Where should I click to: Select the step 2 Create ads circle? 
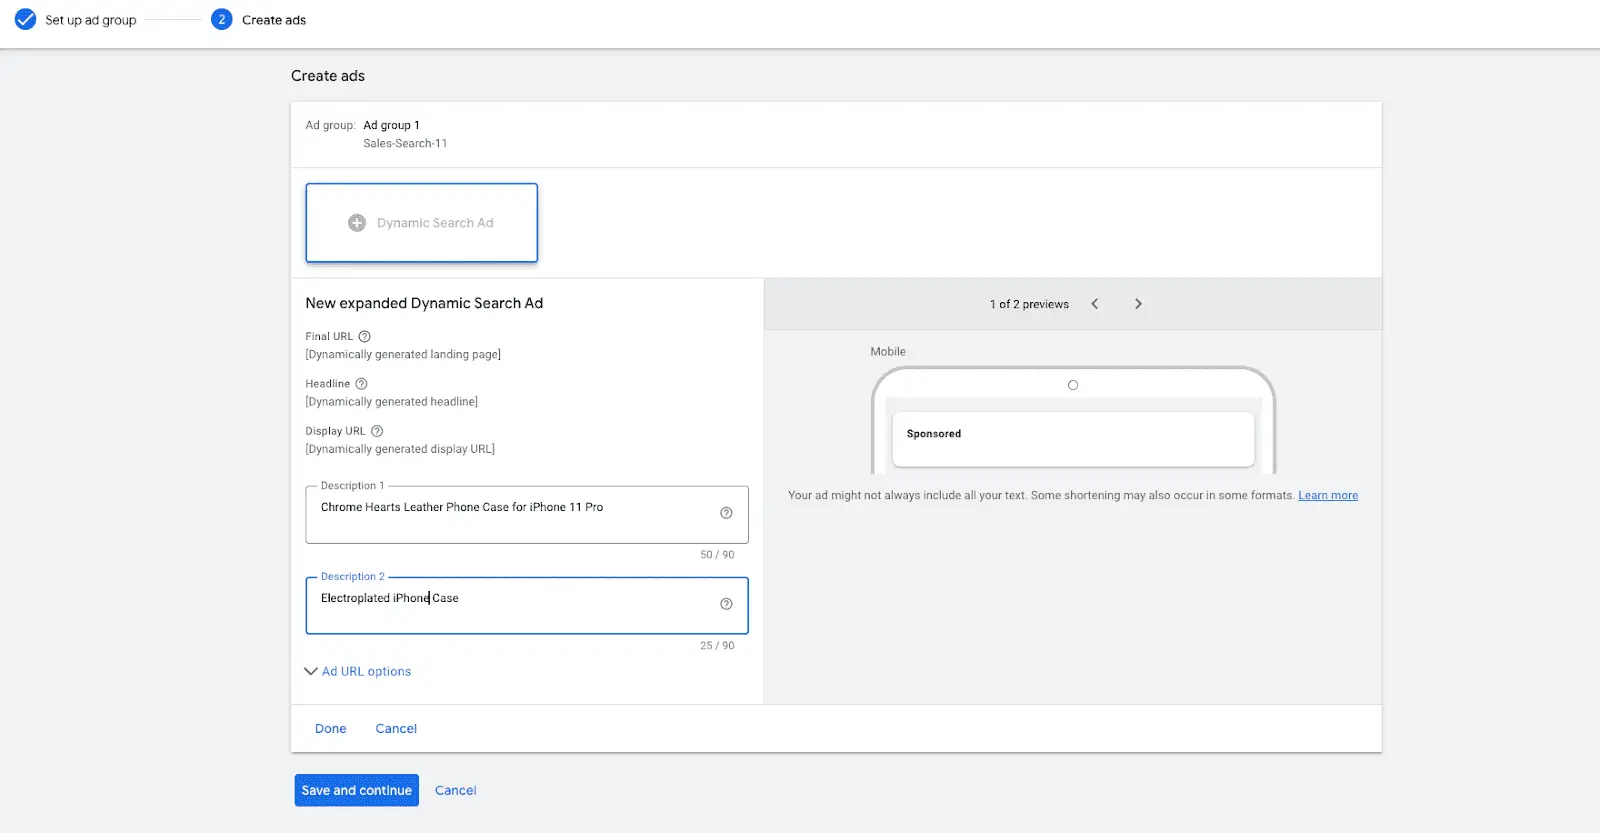click(x=222, y=19)
